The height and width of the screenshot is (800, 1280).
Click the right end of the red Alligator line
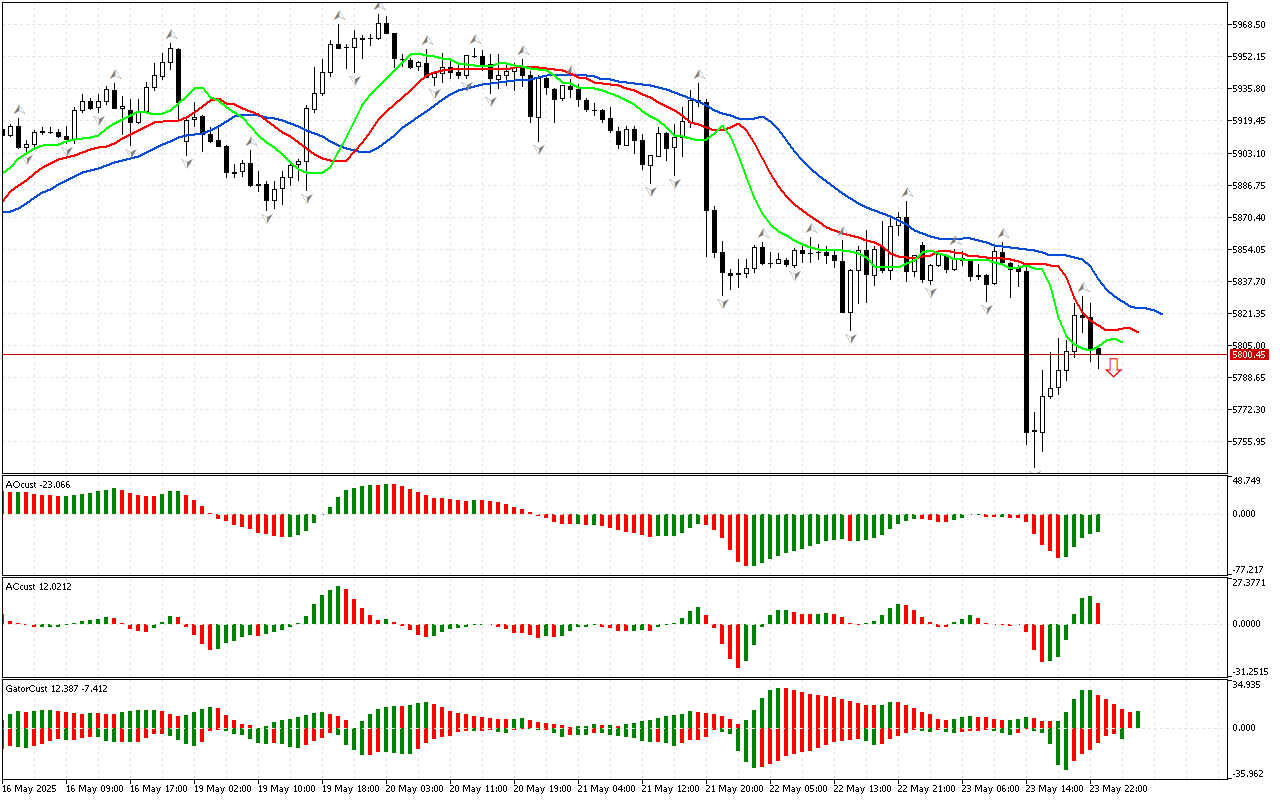1137,331
